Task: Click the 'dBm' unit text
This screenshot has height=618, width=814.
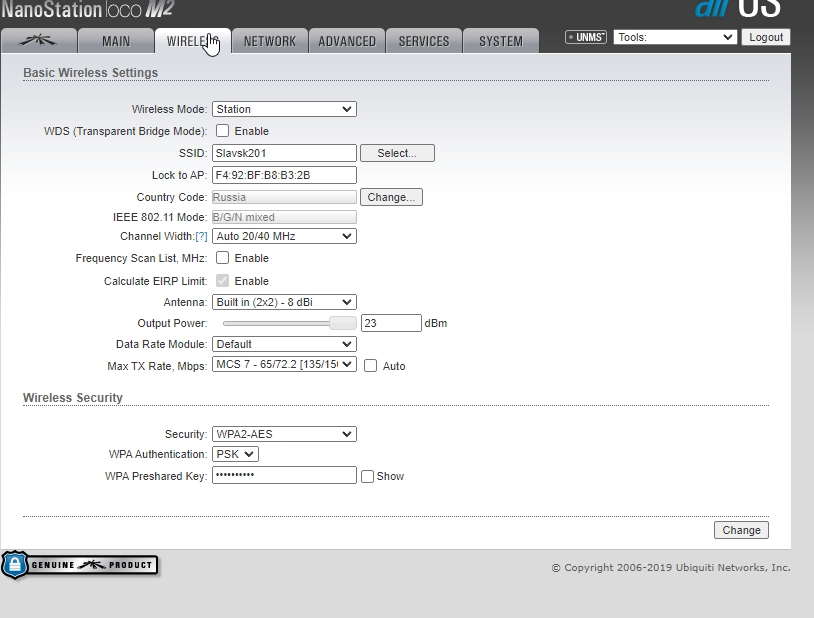Action: (x=436, y=323)
